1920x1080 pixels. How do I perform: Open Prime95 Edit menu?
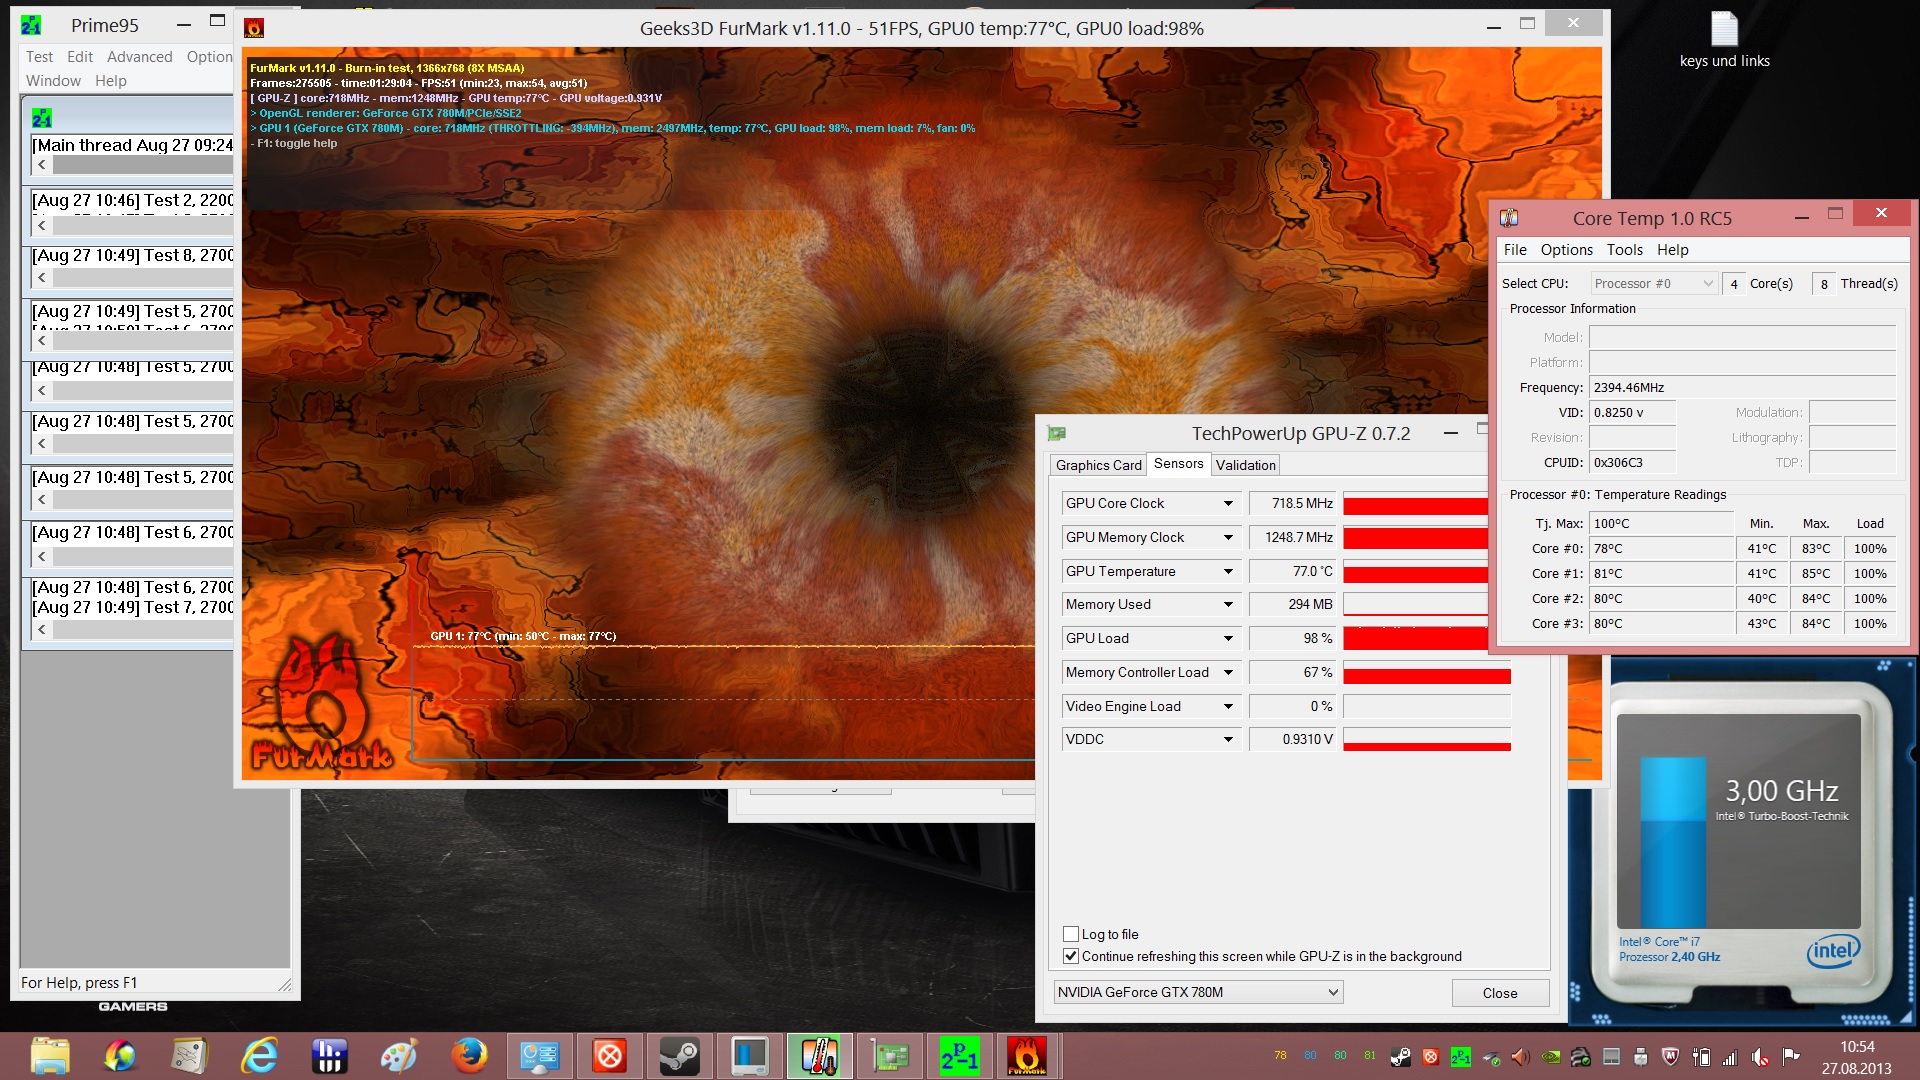(80, 57)
